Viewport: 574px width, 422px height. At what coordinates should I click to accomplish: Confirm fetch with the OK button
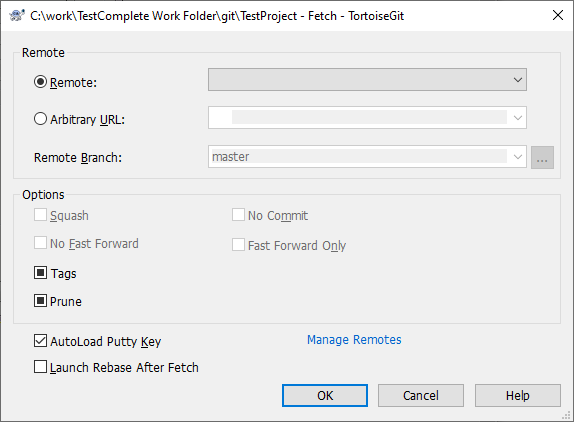325,395
